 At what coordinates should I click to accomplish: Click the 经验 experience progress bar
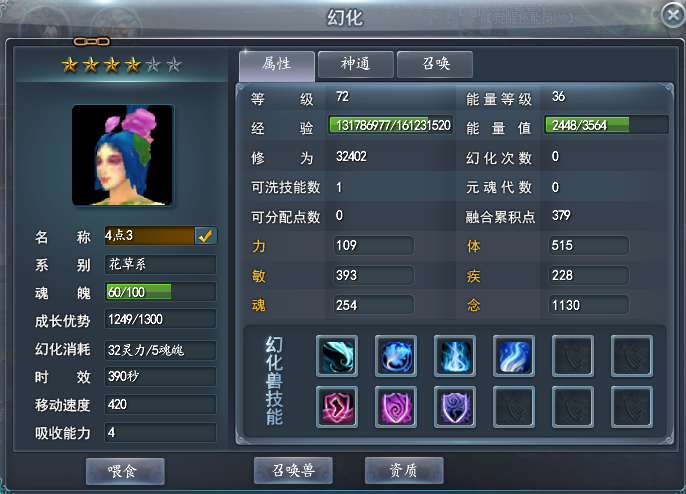[x=391, y=125]
